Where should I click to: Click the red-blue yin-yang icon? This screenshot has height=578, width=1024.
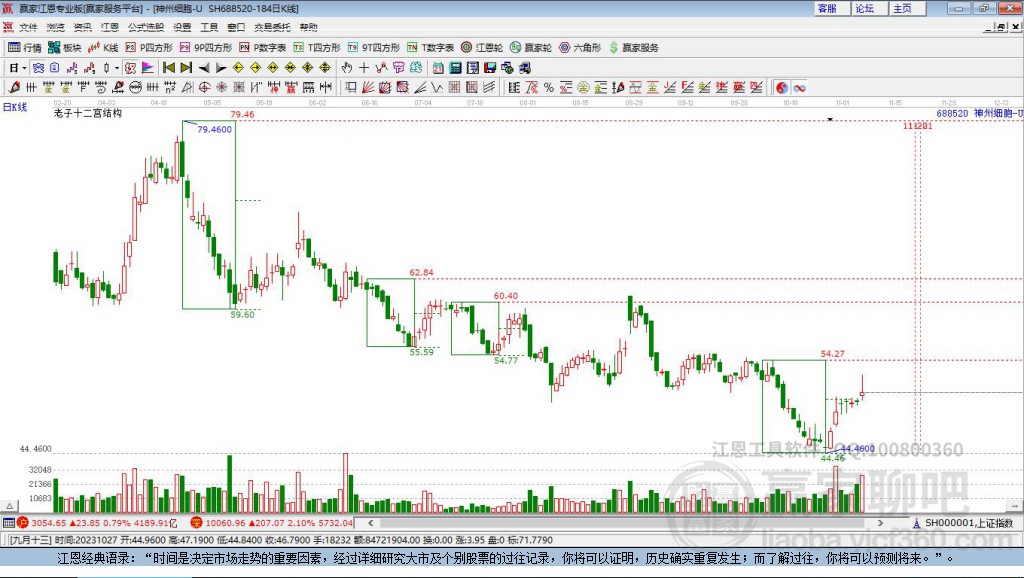782,88
